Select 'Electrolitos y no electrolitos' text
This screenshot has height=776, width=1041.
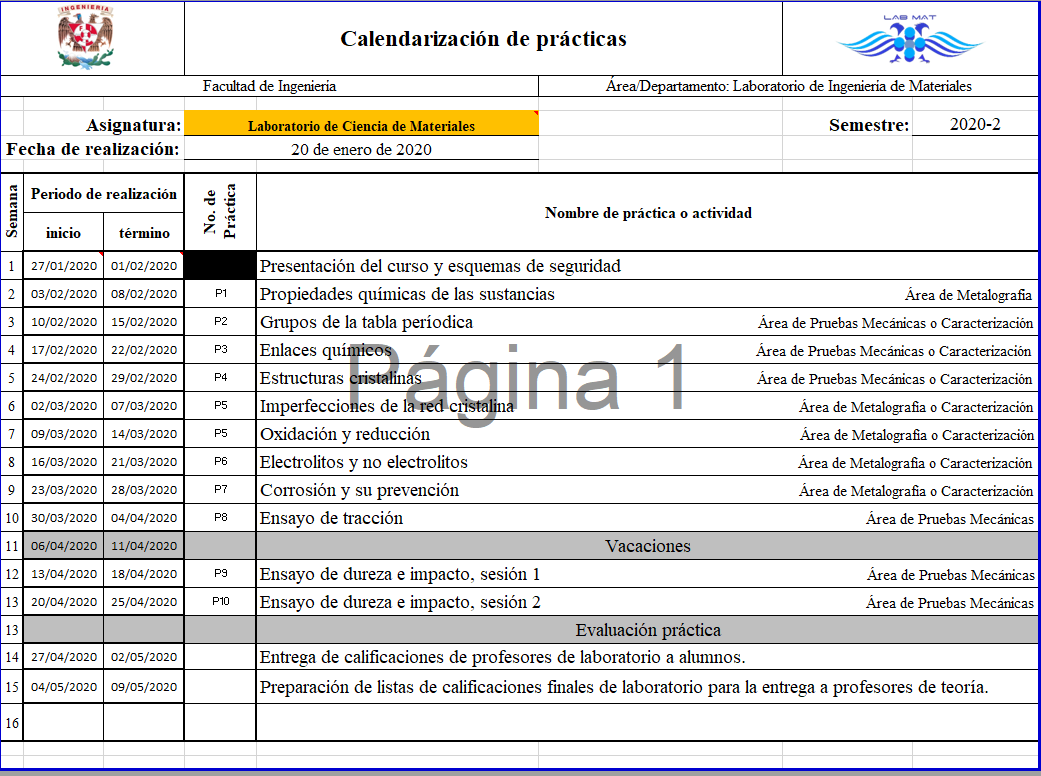(x=363, y=462)
